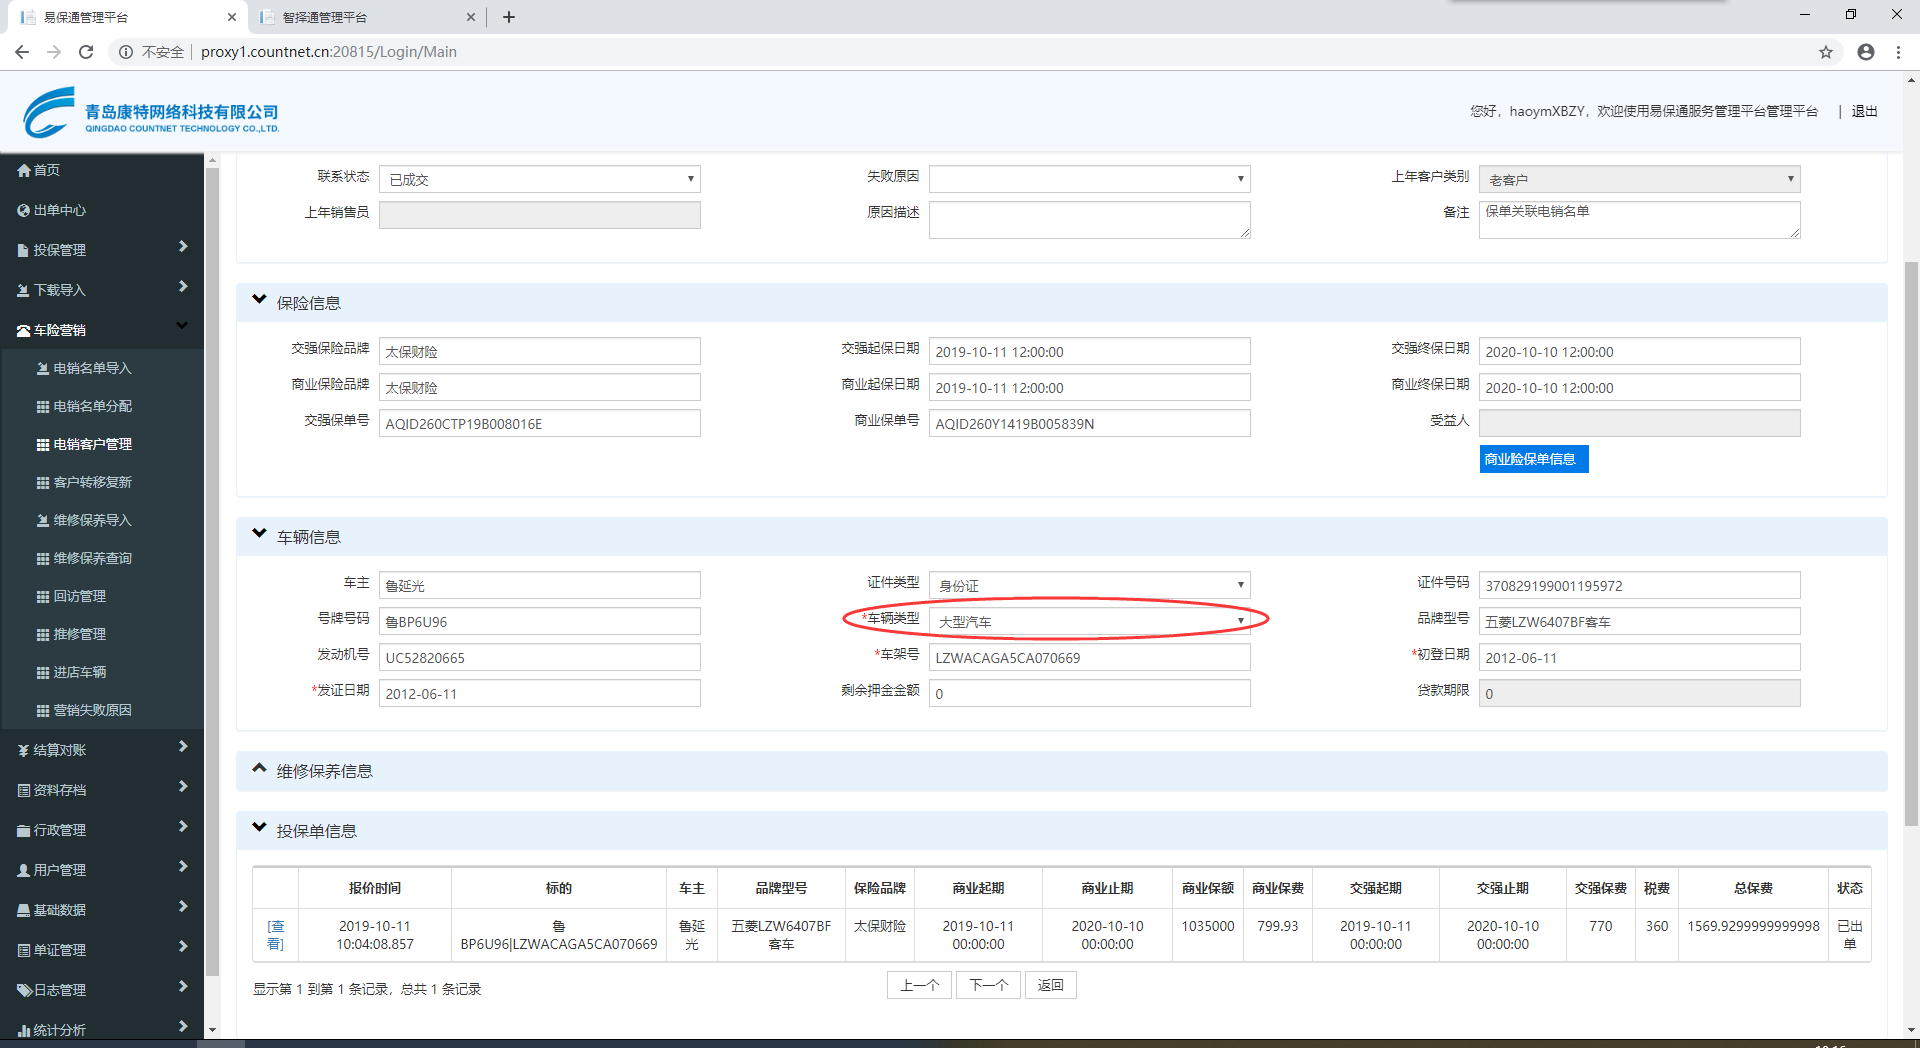
Task: Click the 商业险保单信息 button
Action: click(x=1533, y=460)
